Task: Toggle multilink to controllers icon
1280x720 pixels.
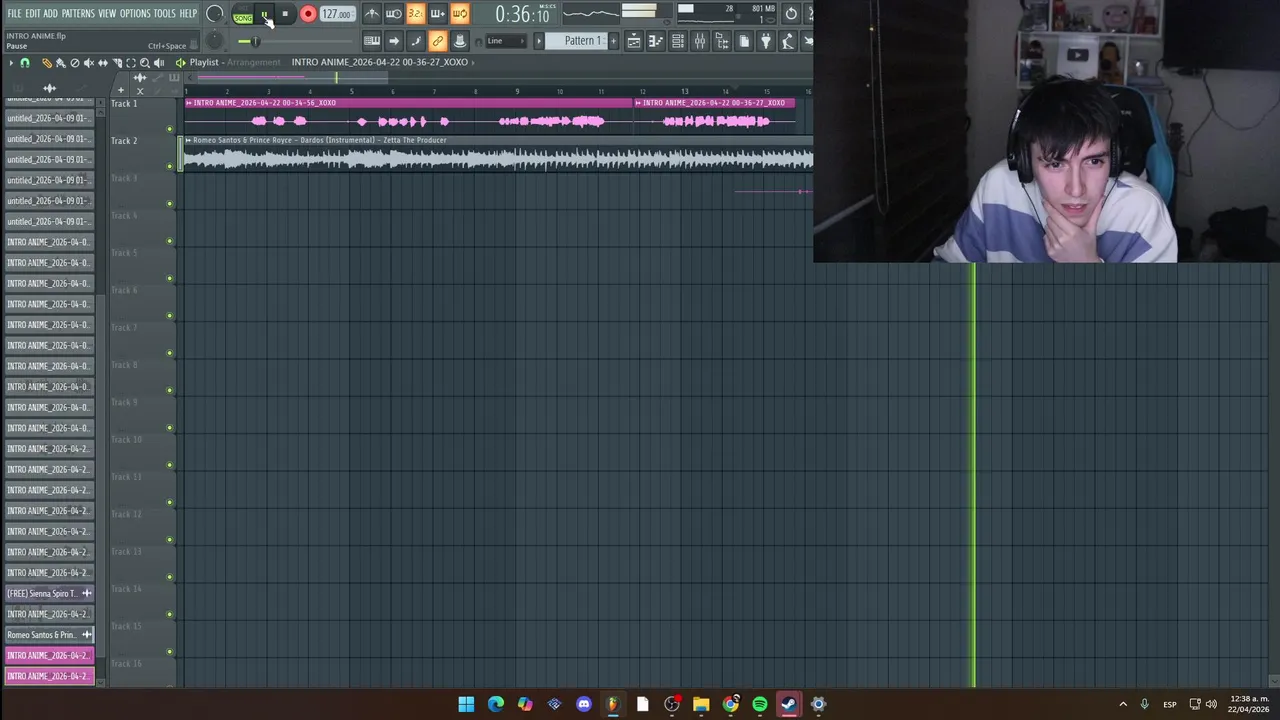Action: (438, 41)
